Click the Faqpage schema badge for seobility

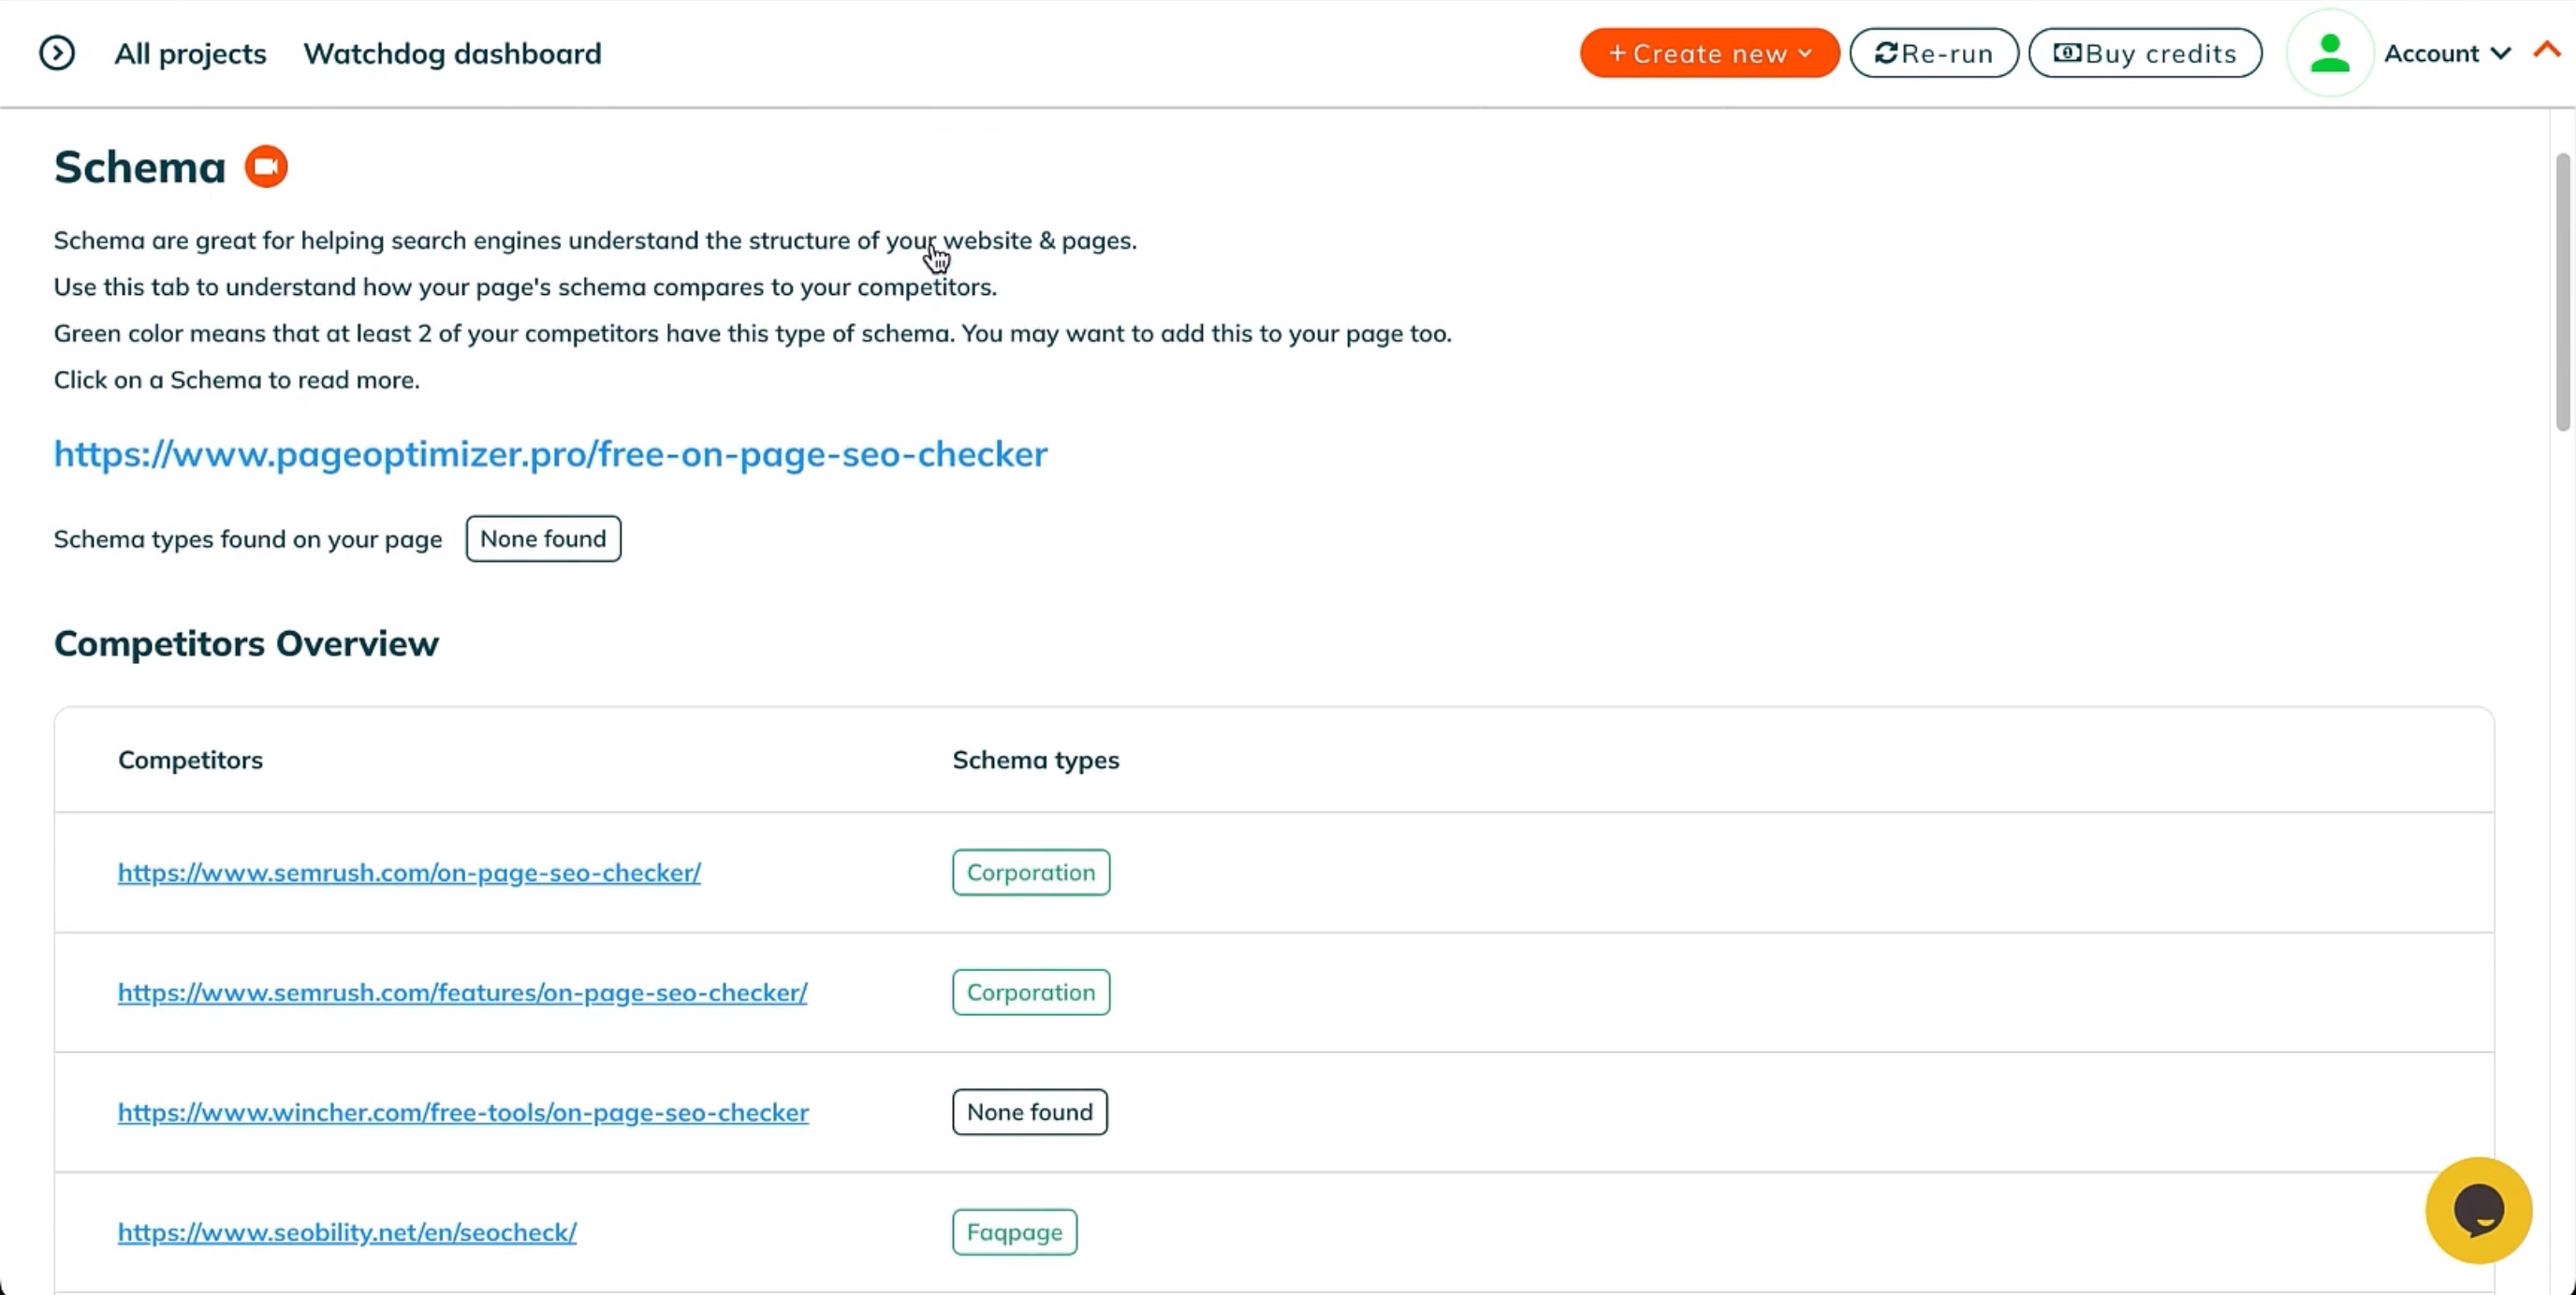point(1014,1231)
